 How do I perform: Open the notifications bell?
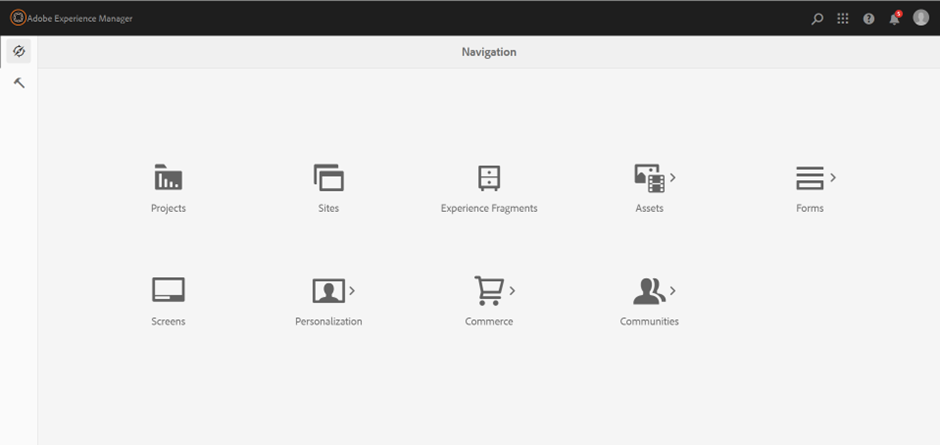pyautogui.click(x=894, y=19)
